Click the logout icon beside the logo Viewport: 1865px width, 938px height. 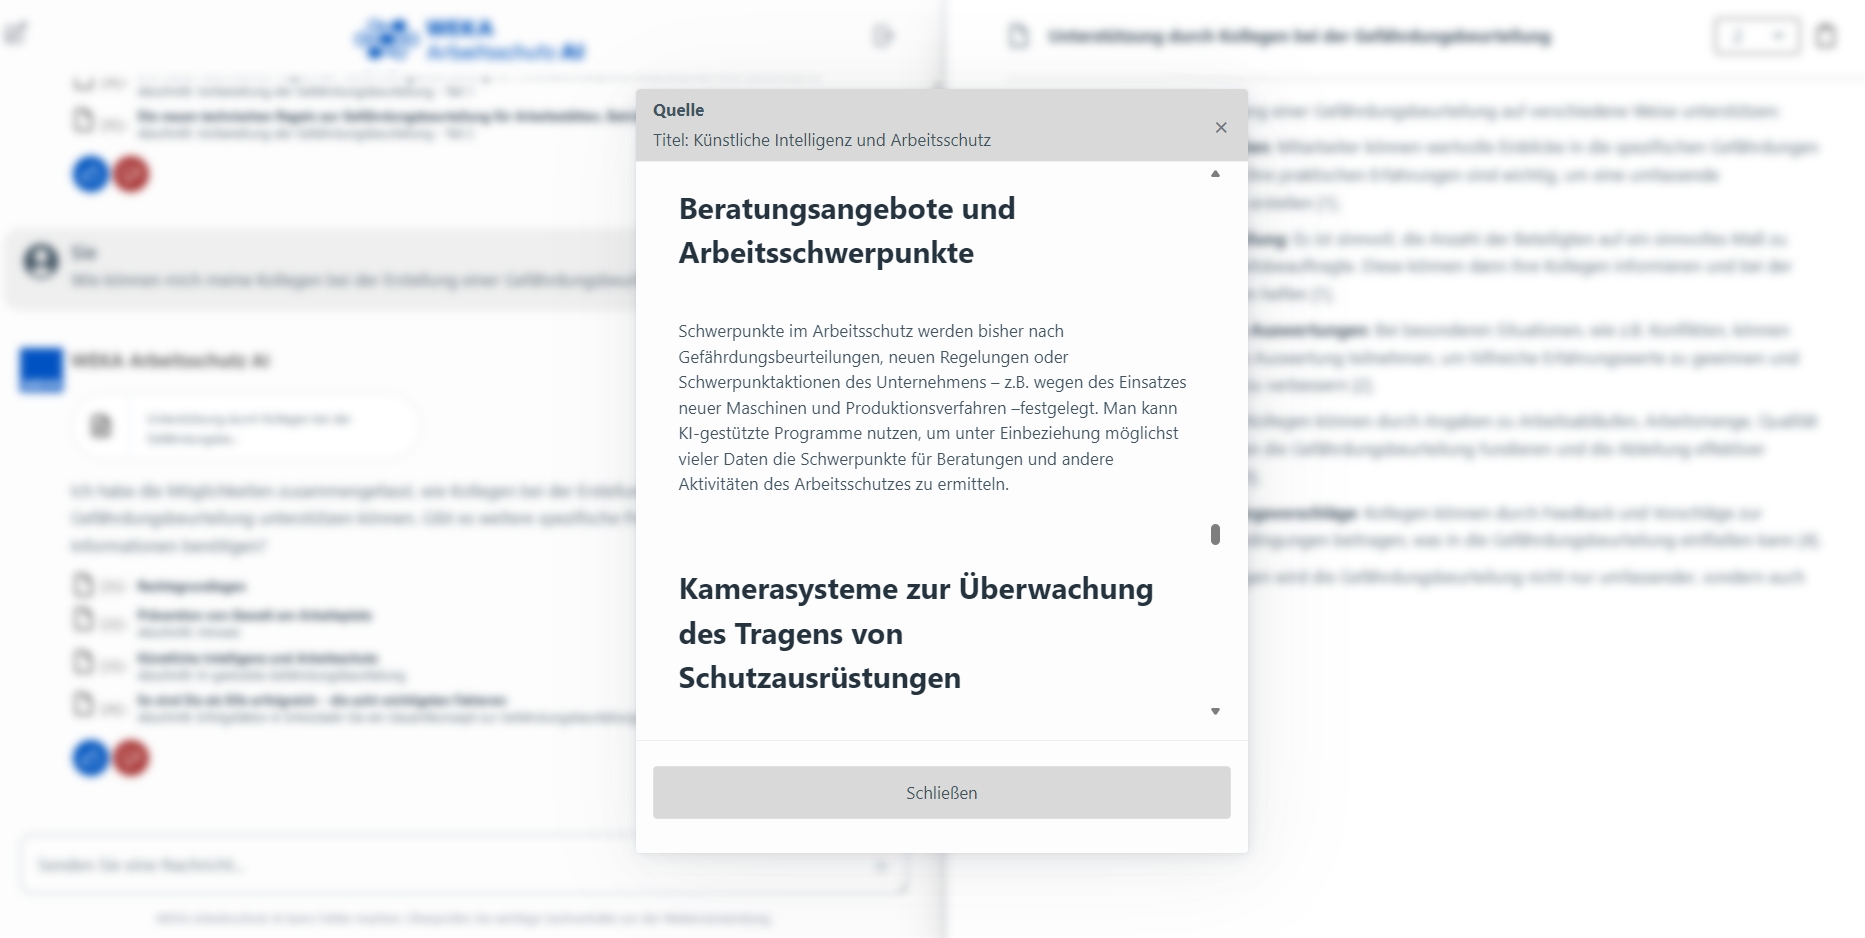883,37
